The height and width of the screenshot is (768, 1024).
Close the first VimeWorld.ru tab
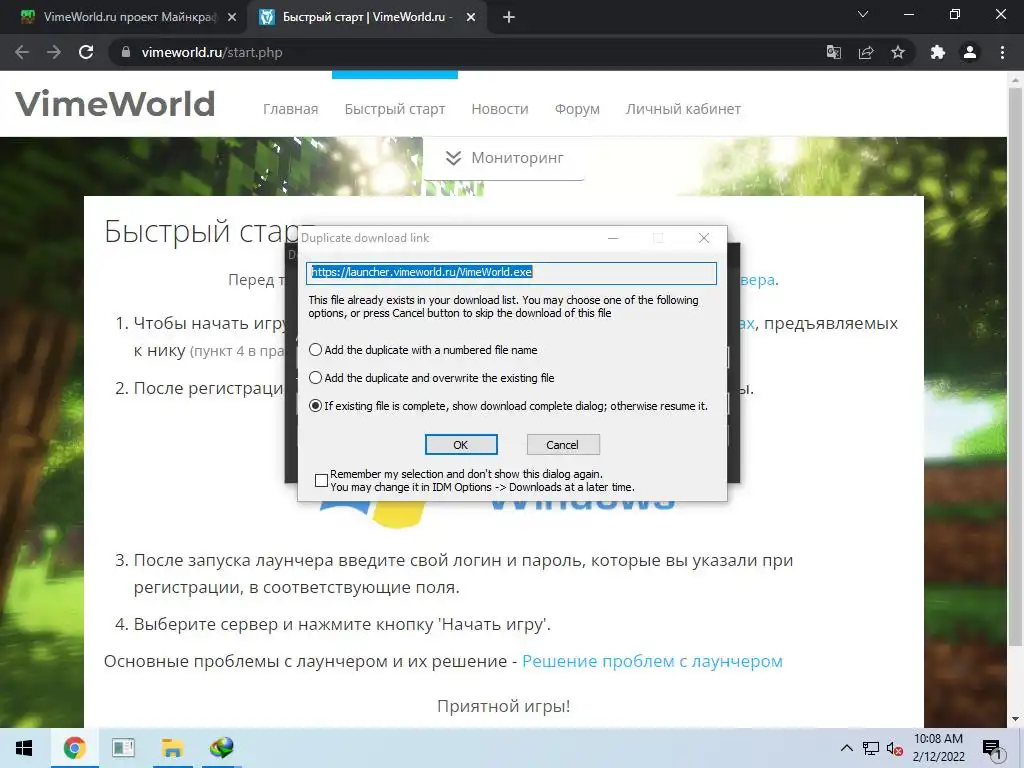(x=232, y=18)
